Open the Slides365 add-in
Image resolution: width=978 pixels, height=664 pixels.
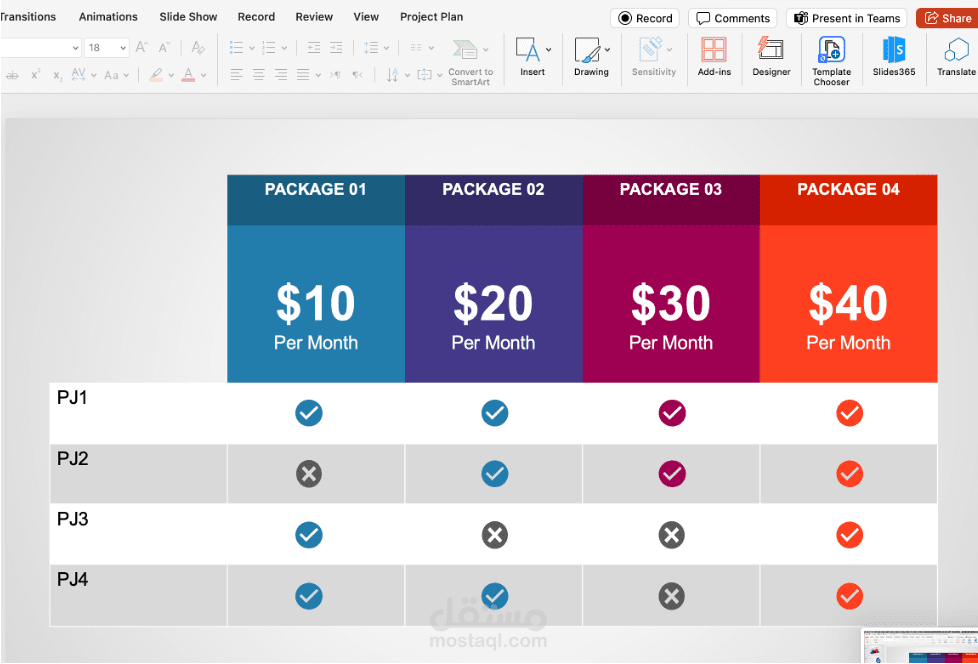pyautogui.click(x=893, y=57)
